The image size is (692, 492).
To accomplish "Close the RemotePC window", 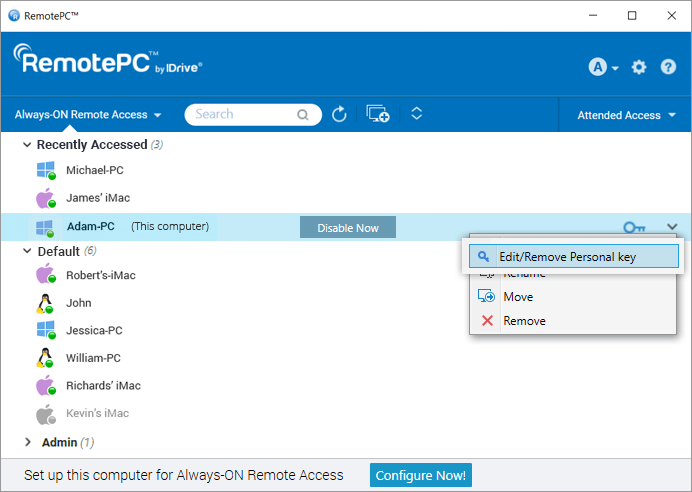I will pyautogui.click(x=671, y=15).
